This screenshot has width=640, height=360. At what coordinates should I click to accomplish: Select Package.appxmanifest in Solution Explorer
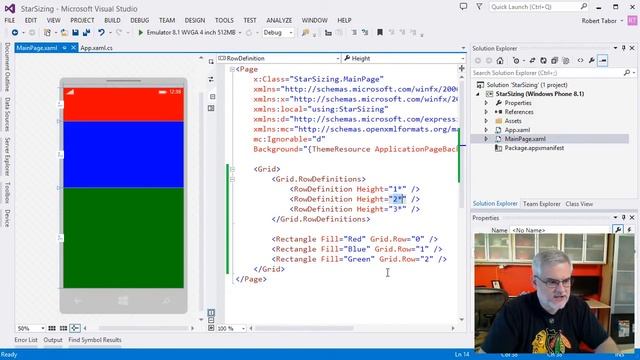[x=534, y=148]
